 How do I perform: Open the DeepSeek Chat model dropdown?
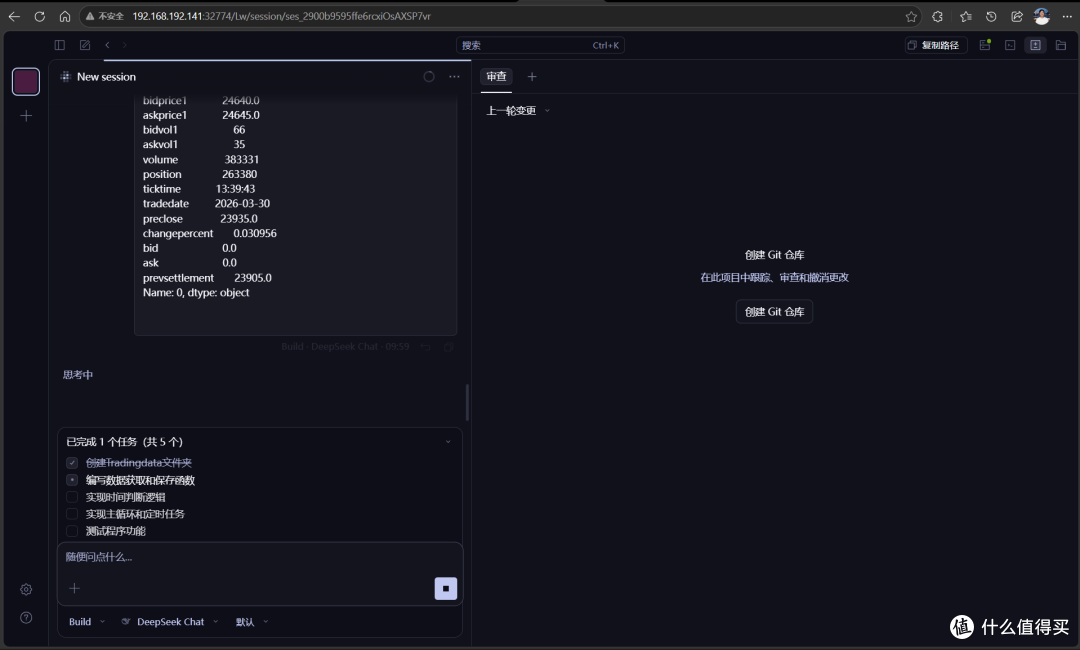pos(170,622)
